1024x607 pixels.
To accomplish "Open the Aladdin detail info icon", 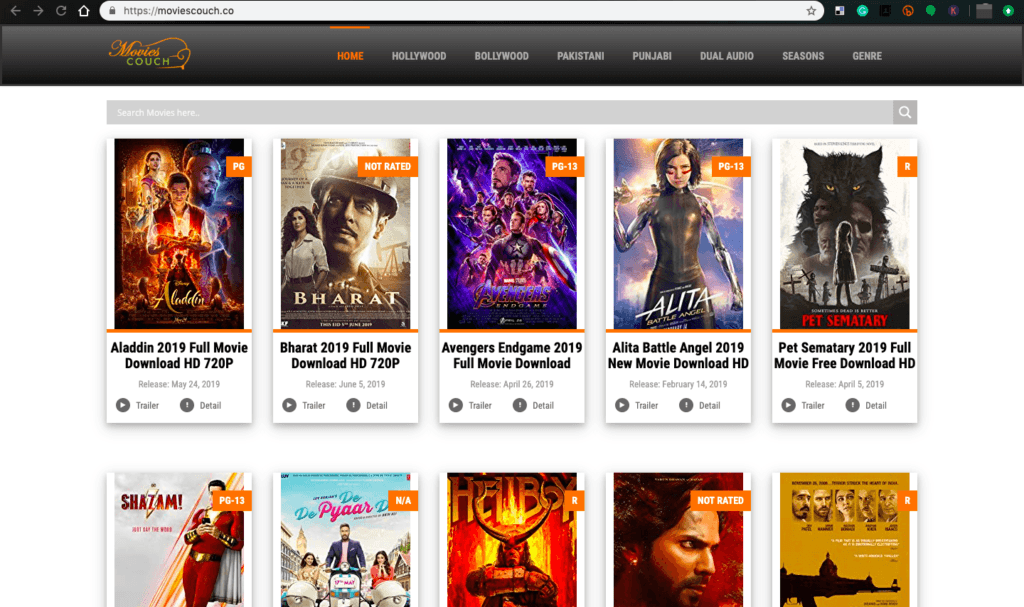I will coord(187,405).
